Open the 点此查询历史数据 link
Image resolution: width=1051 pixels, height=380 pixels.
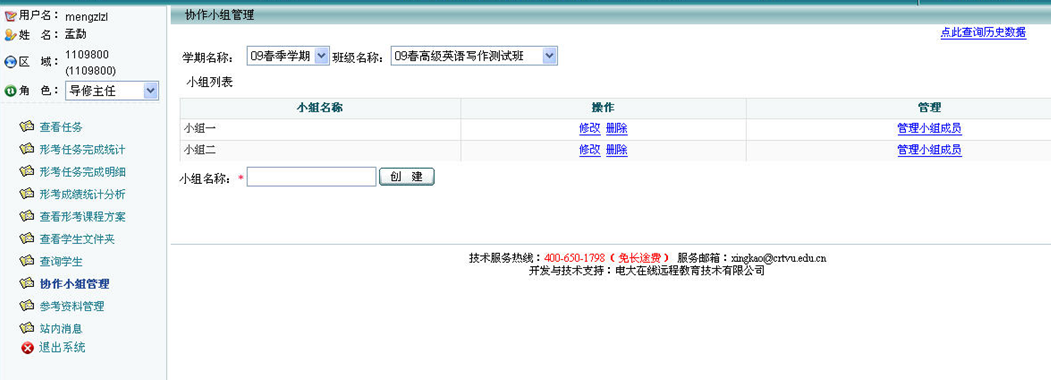pos(983,32)
